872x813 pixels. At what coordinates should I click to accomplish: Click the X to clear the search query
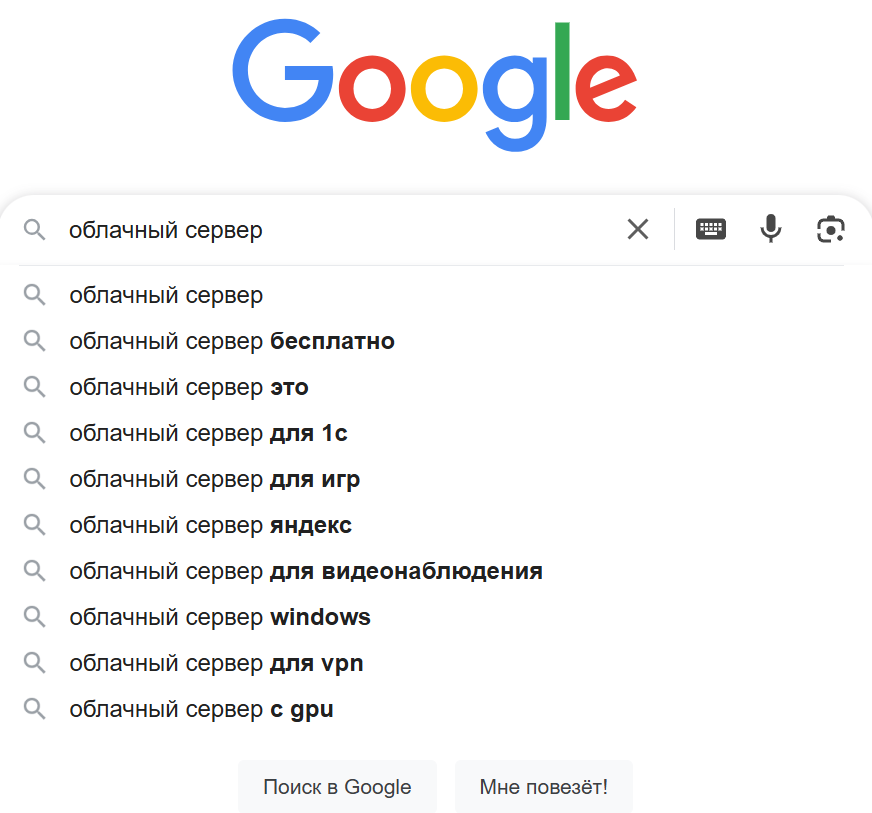coord(638,229)
